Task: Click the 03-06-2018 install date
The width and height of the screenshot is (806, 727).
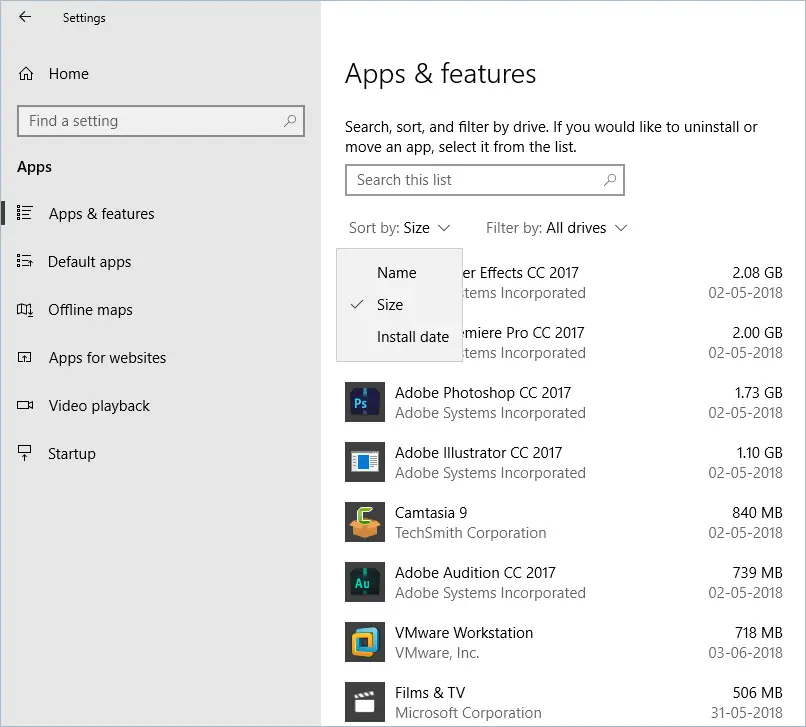Action: tap(745, 653)
